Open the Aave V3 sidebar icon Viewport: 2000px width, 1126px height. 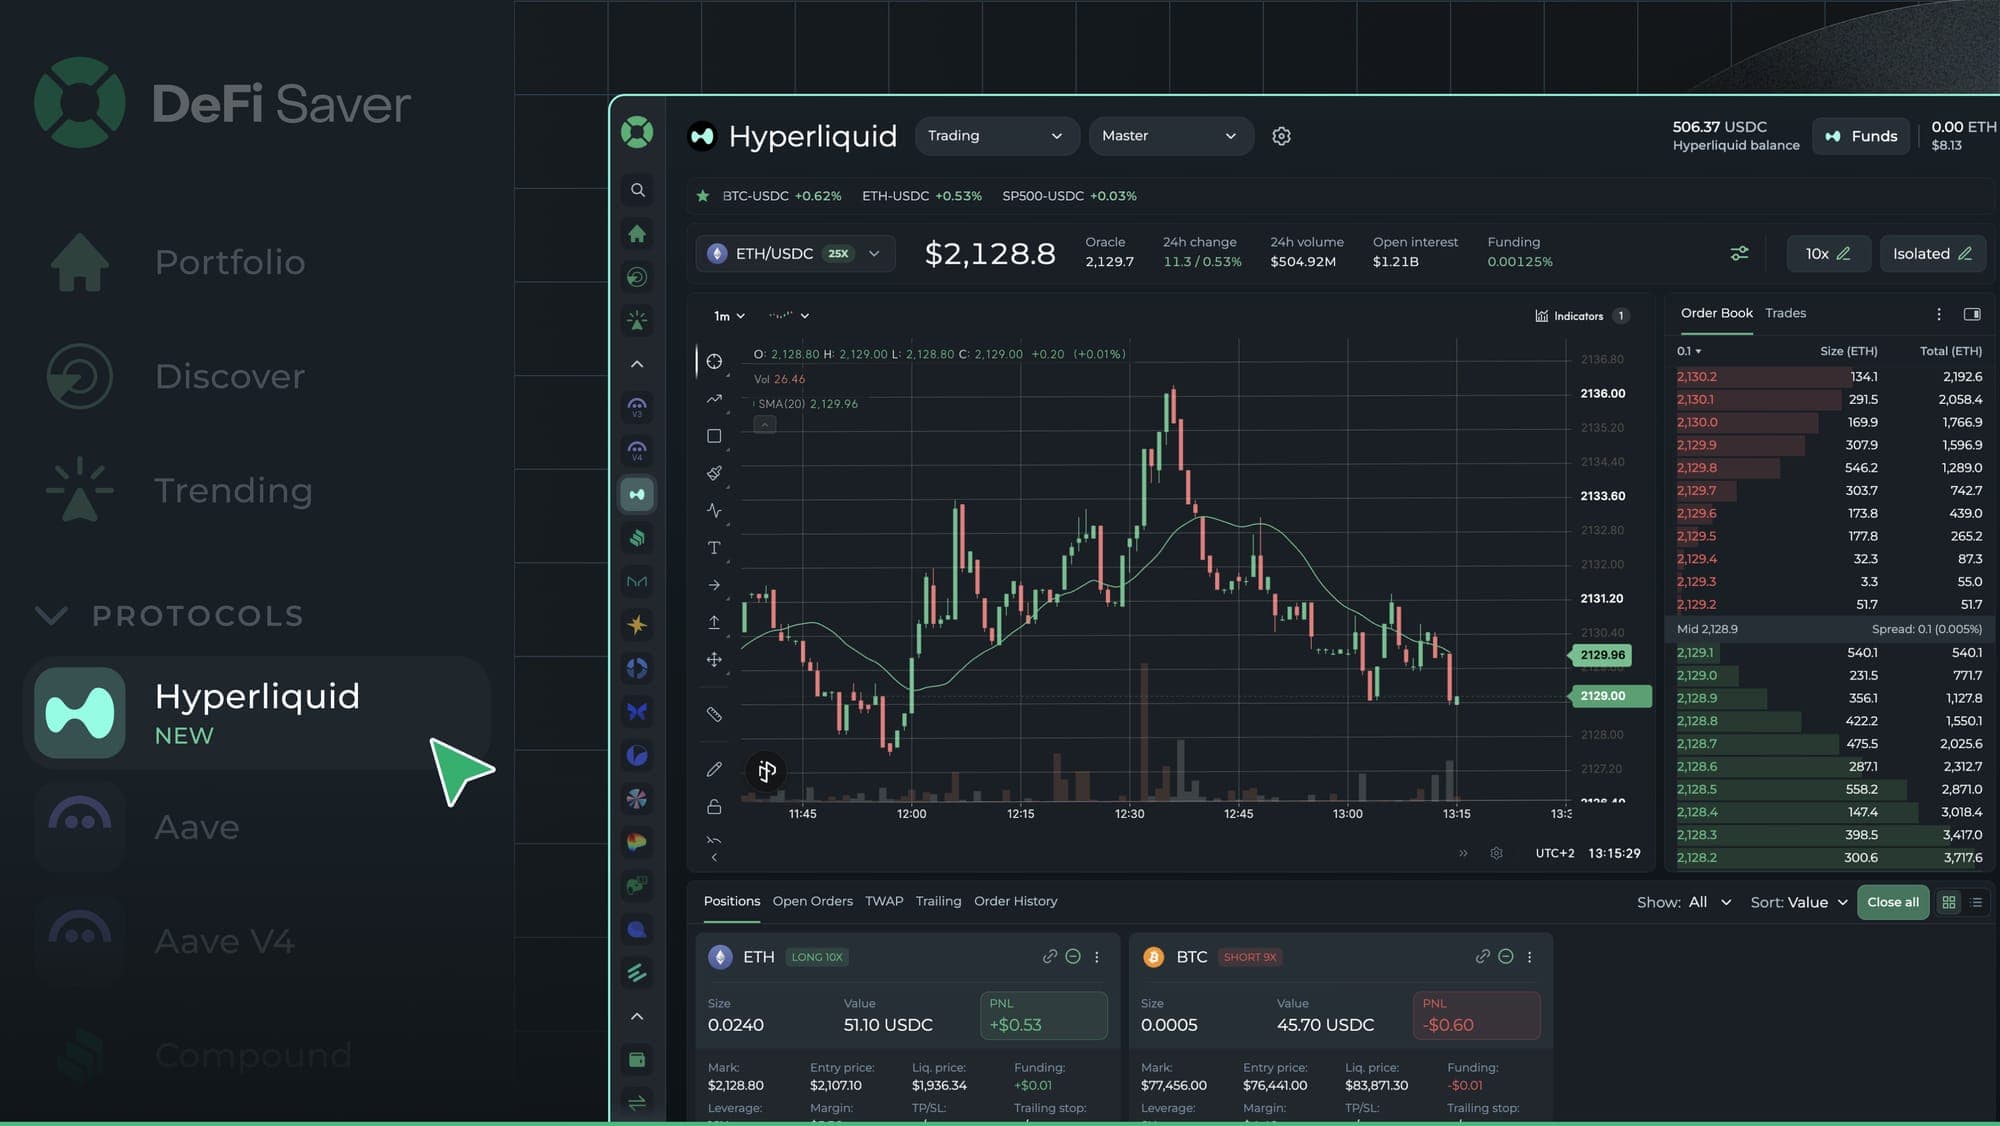tap(637, 407)
